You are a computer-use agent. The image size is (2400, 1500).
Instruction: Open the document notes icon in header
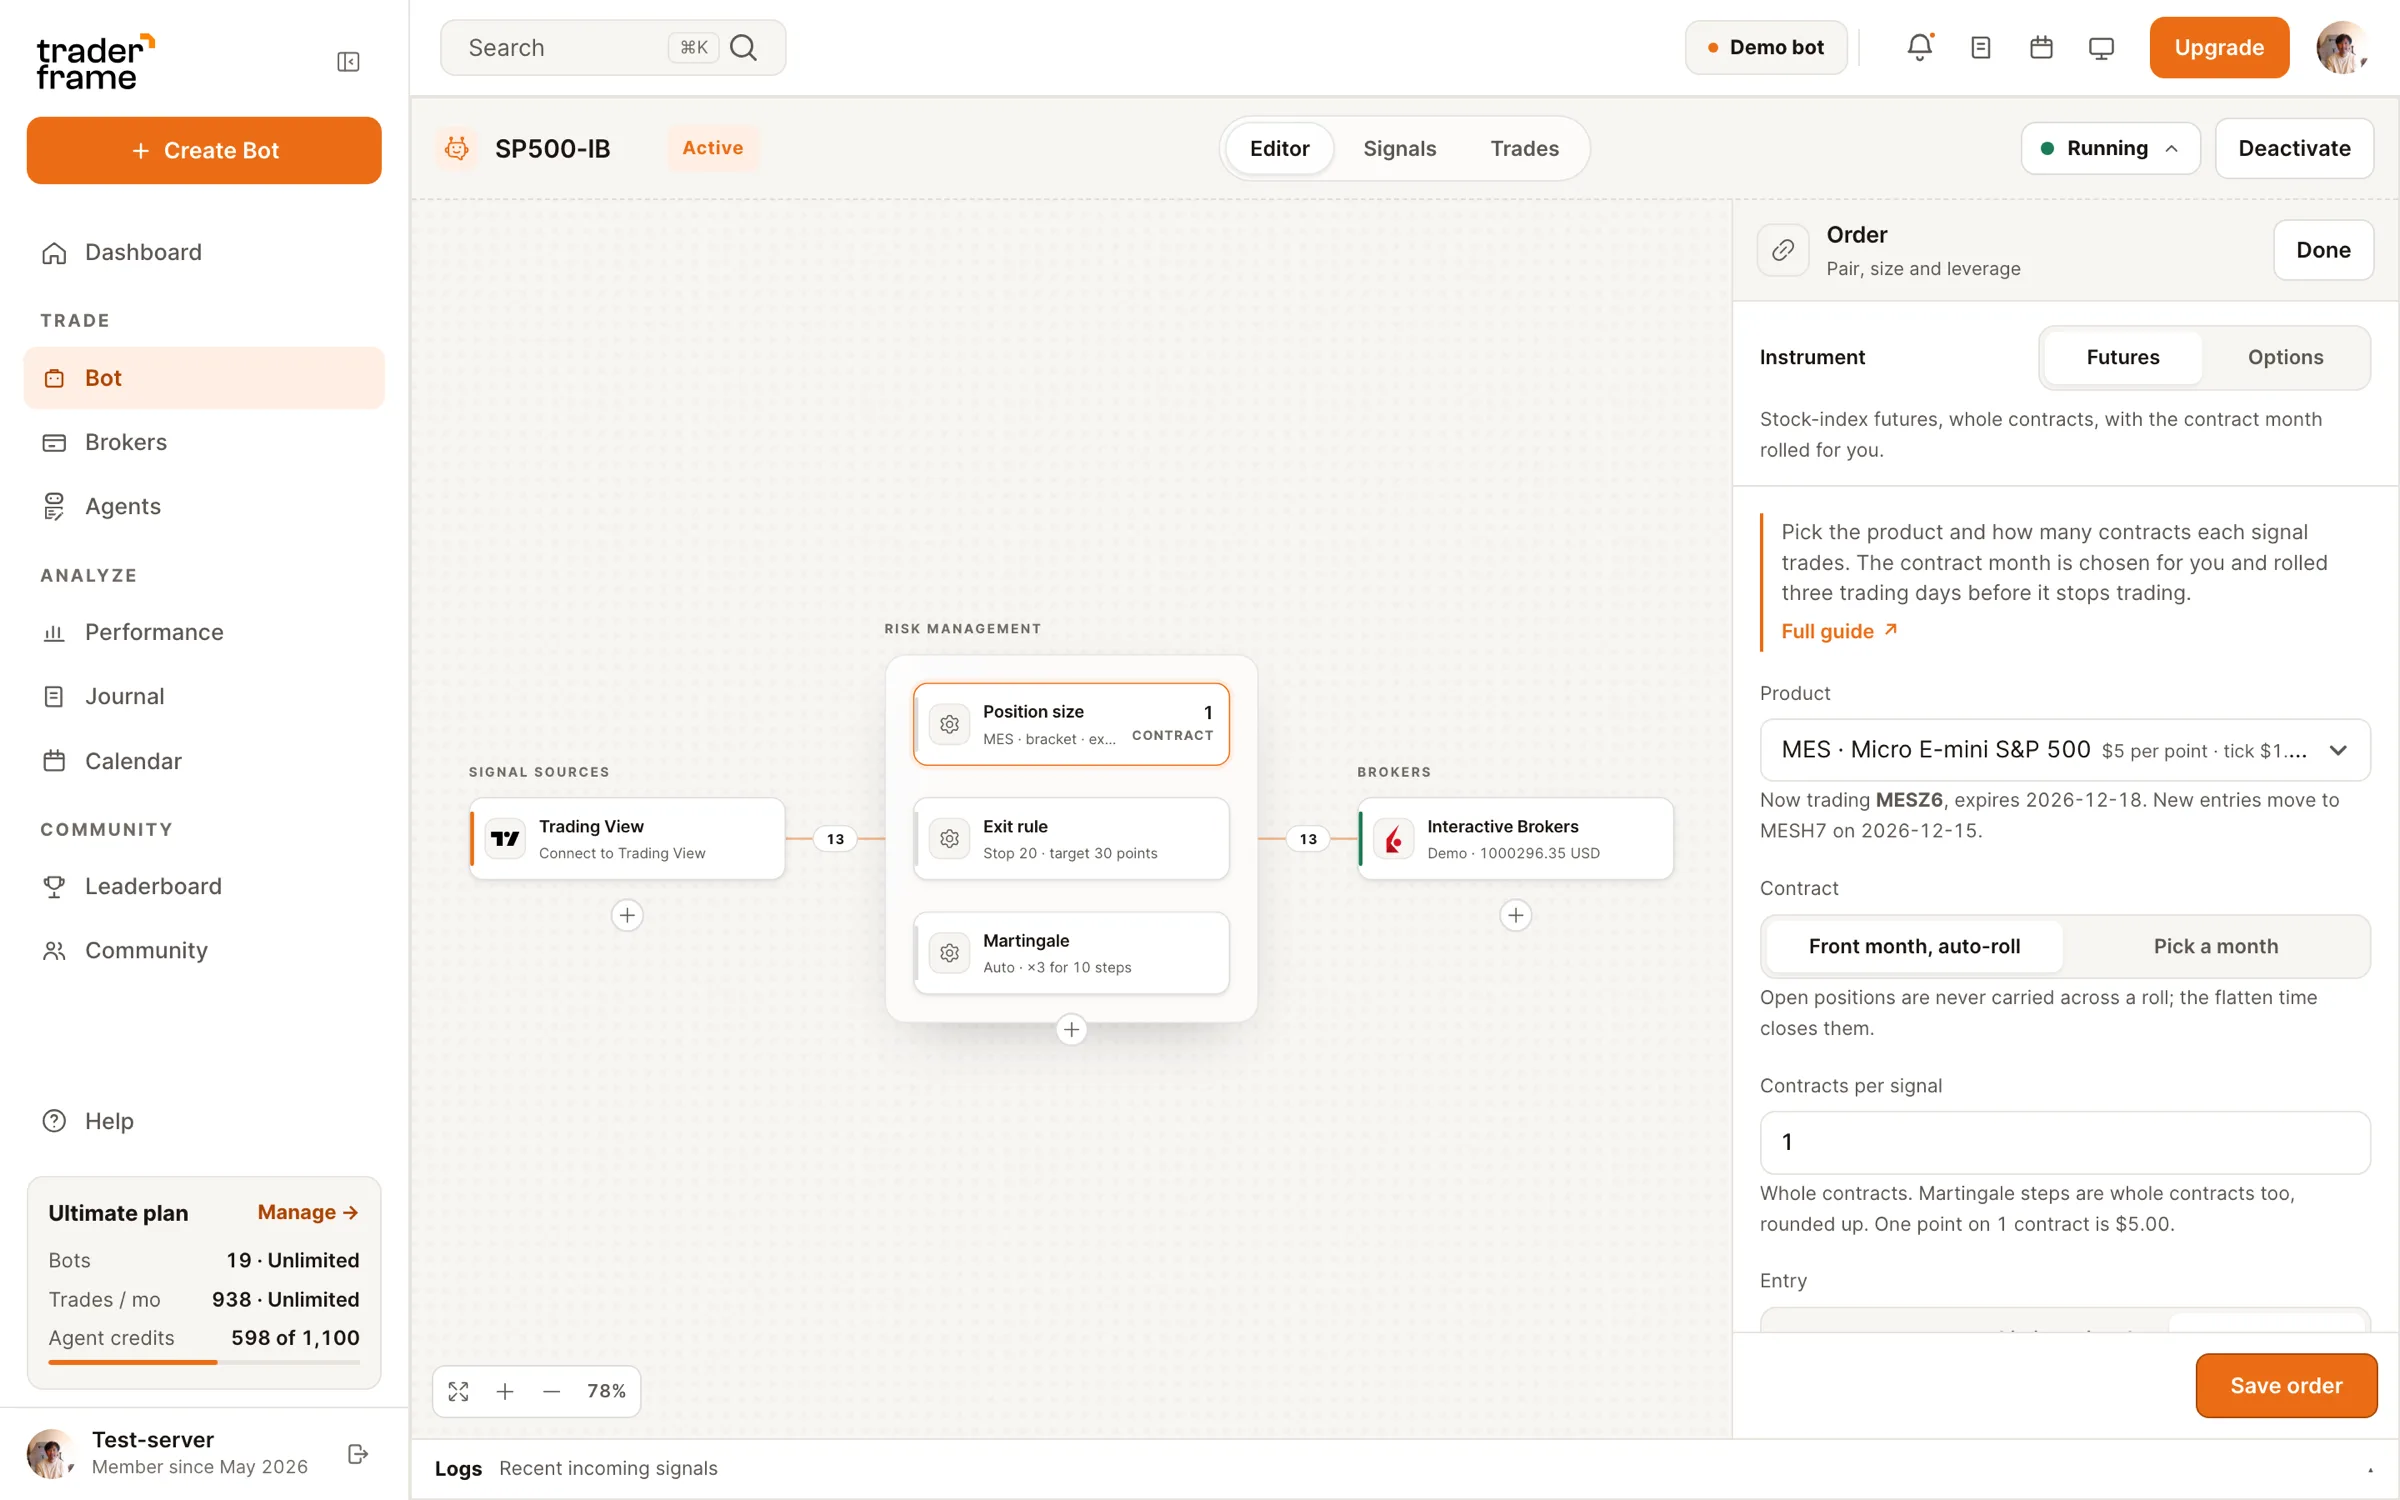point(1980,47)
